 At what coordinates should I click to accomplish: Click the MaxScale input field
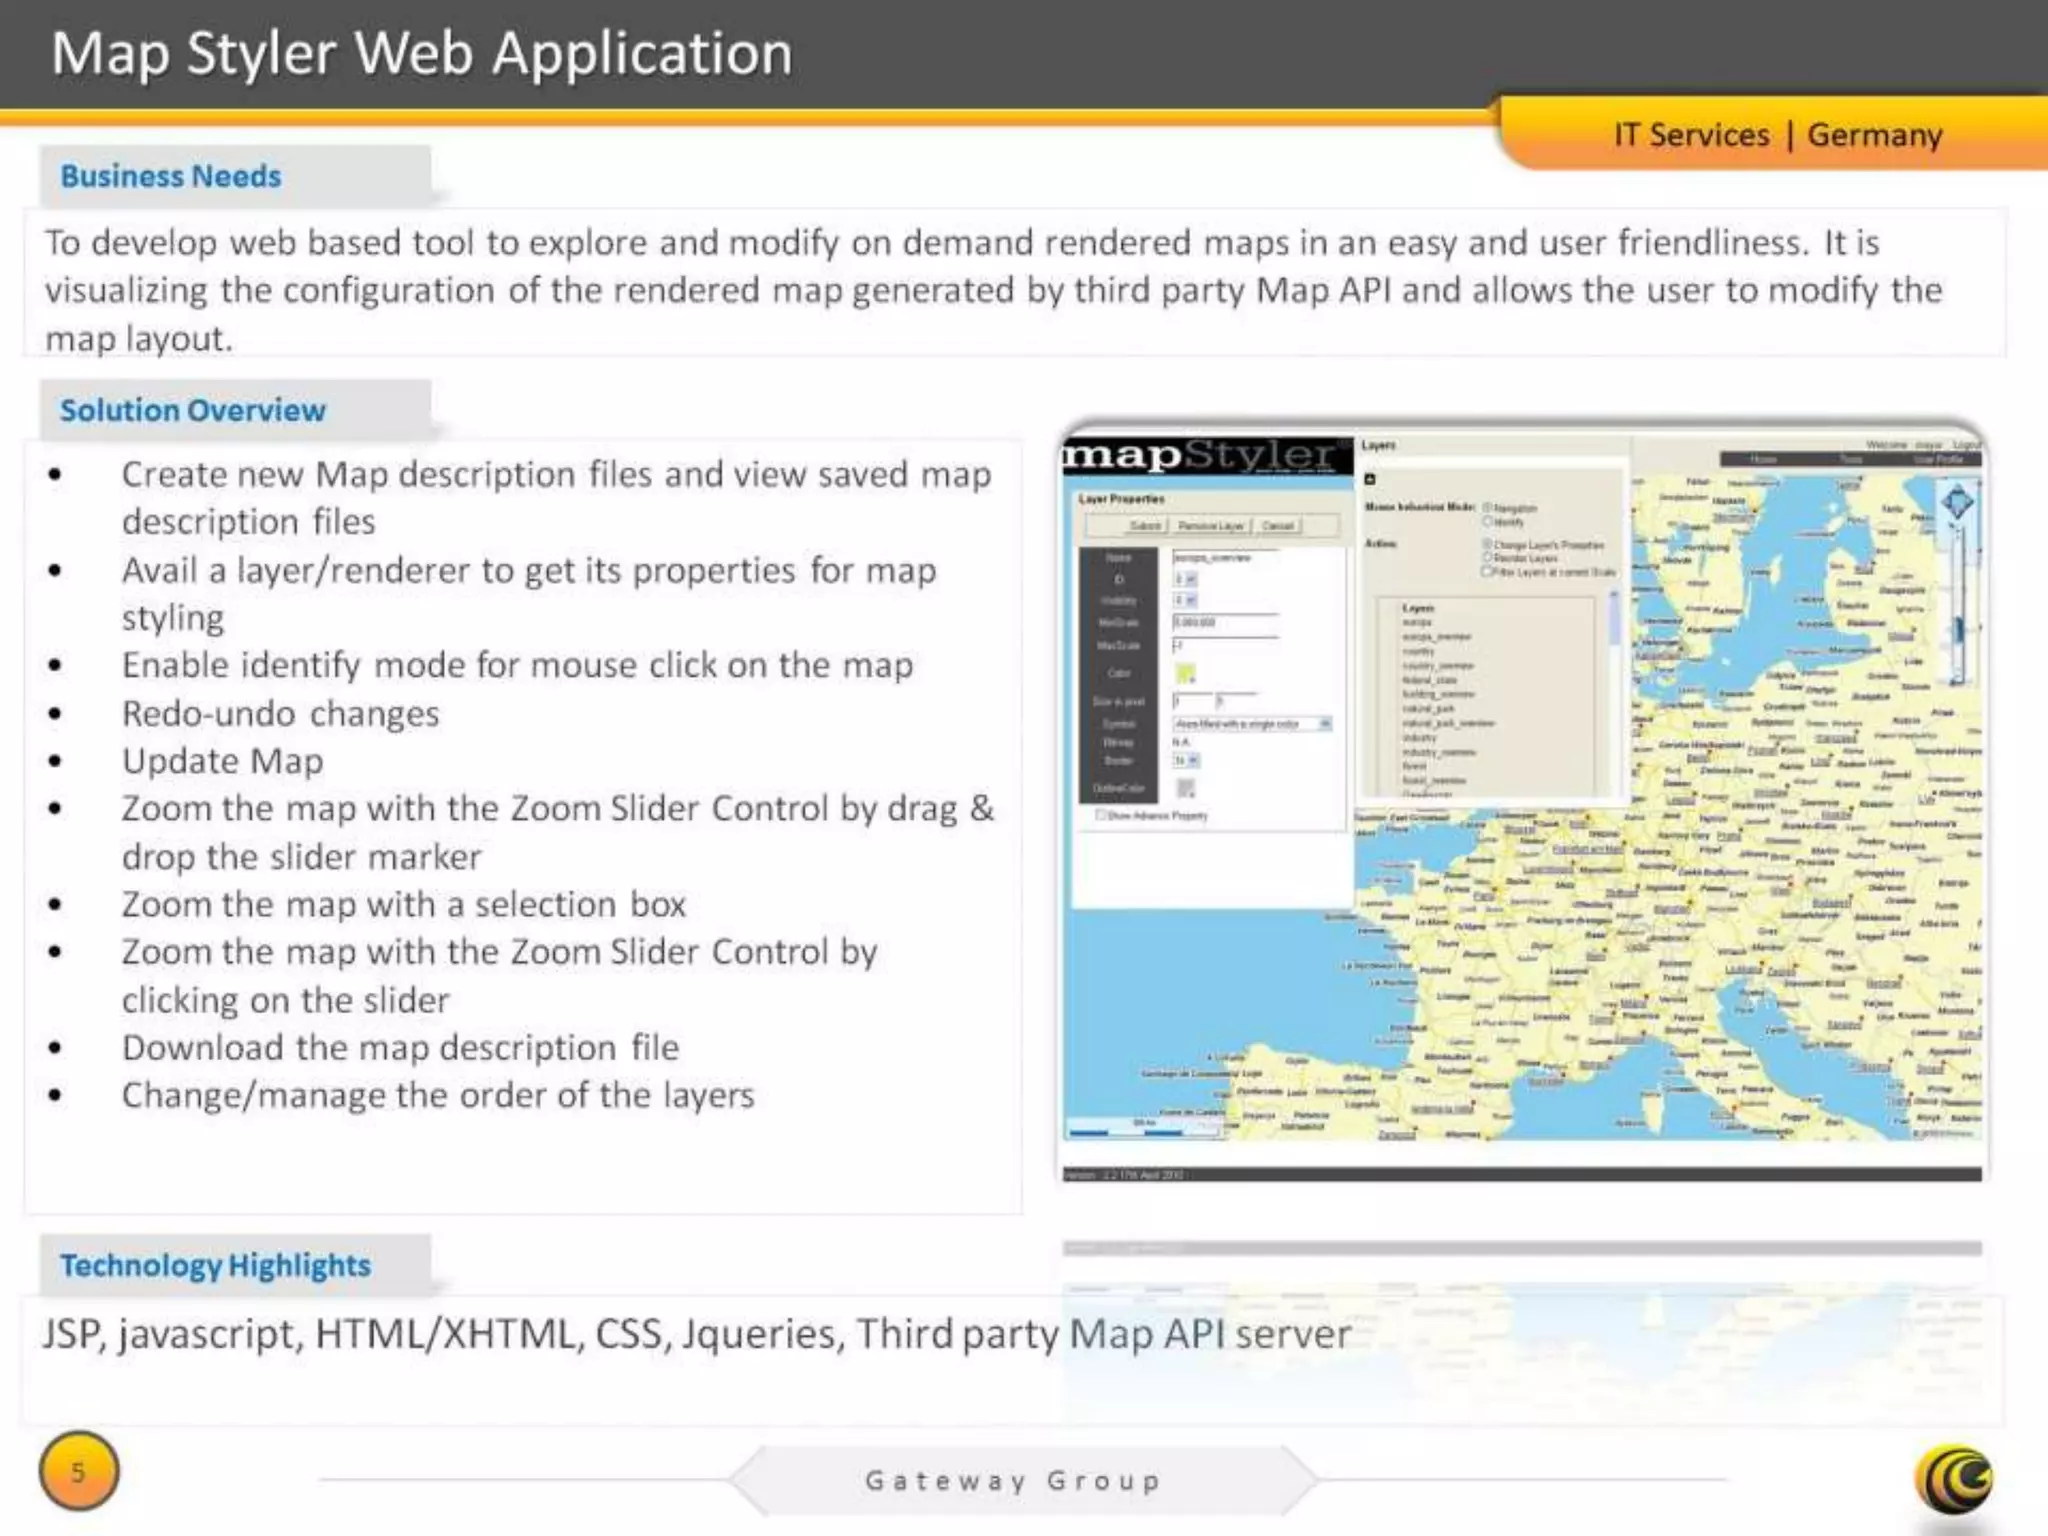pyautogui.click(x=1226, y=645)
